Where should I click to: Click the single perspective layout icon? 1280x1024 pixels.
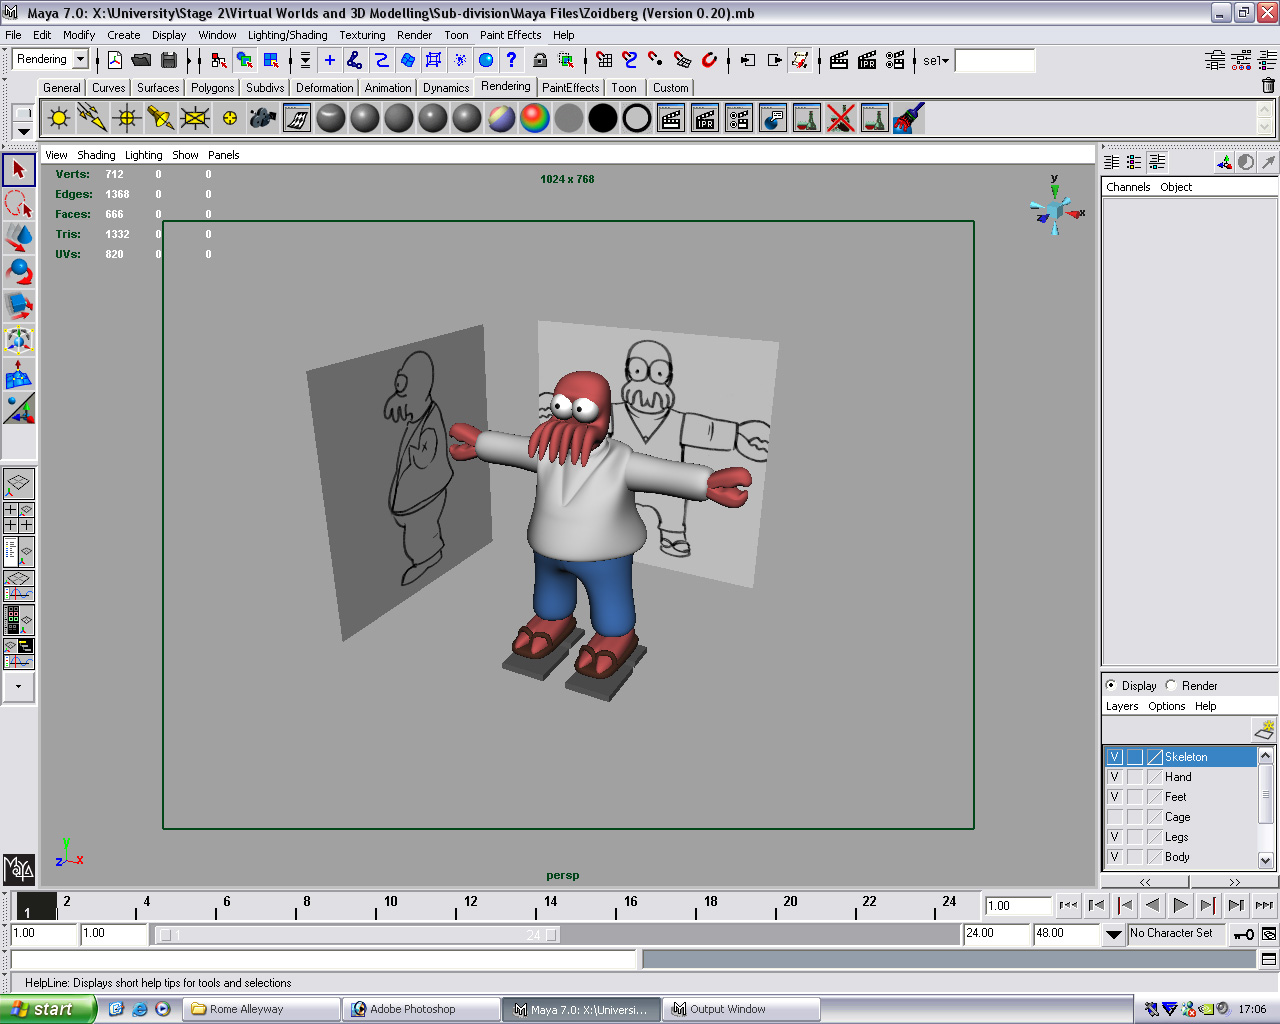[x=19, y=484]
